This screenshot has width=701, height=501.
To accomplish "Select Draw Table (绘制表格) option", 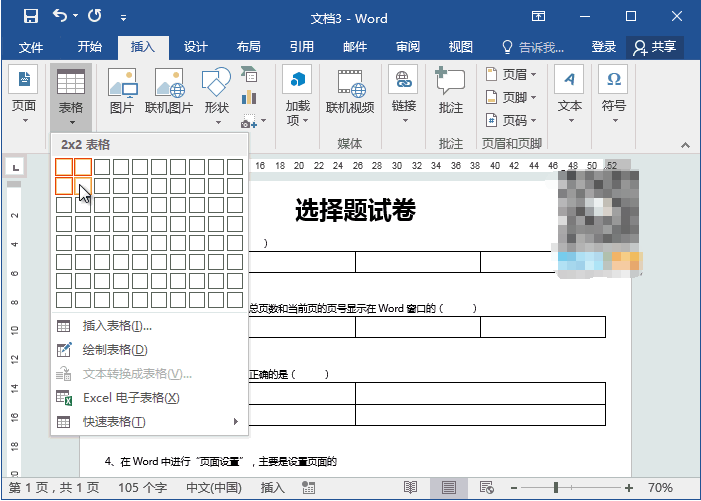I will pyautogui.click(x=114, y=350).
